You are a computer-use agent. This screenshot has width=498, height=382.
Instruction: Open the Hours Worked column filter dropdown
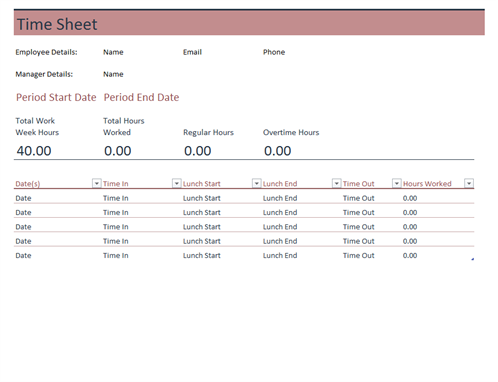(x=469, y=183)
